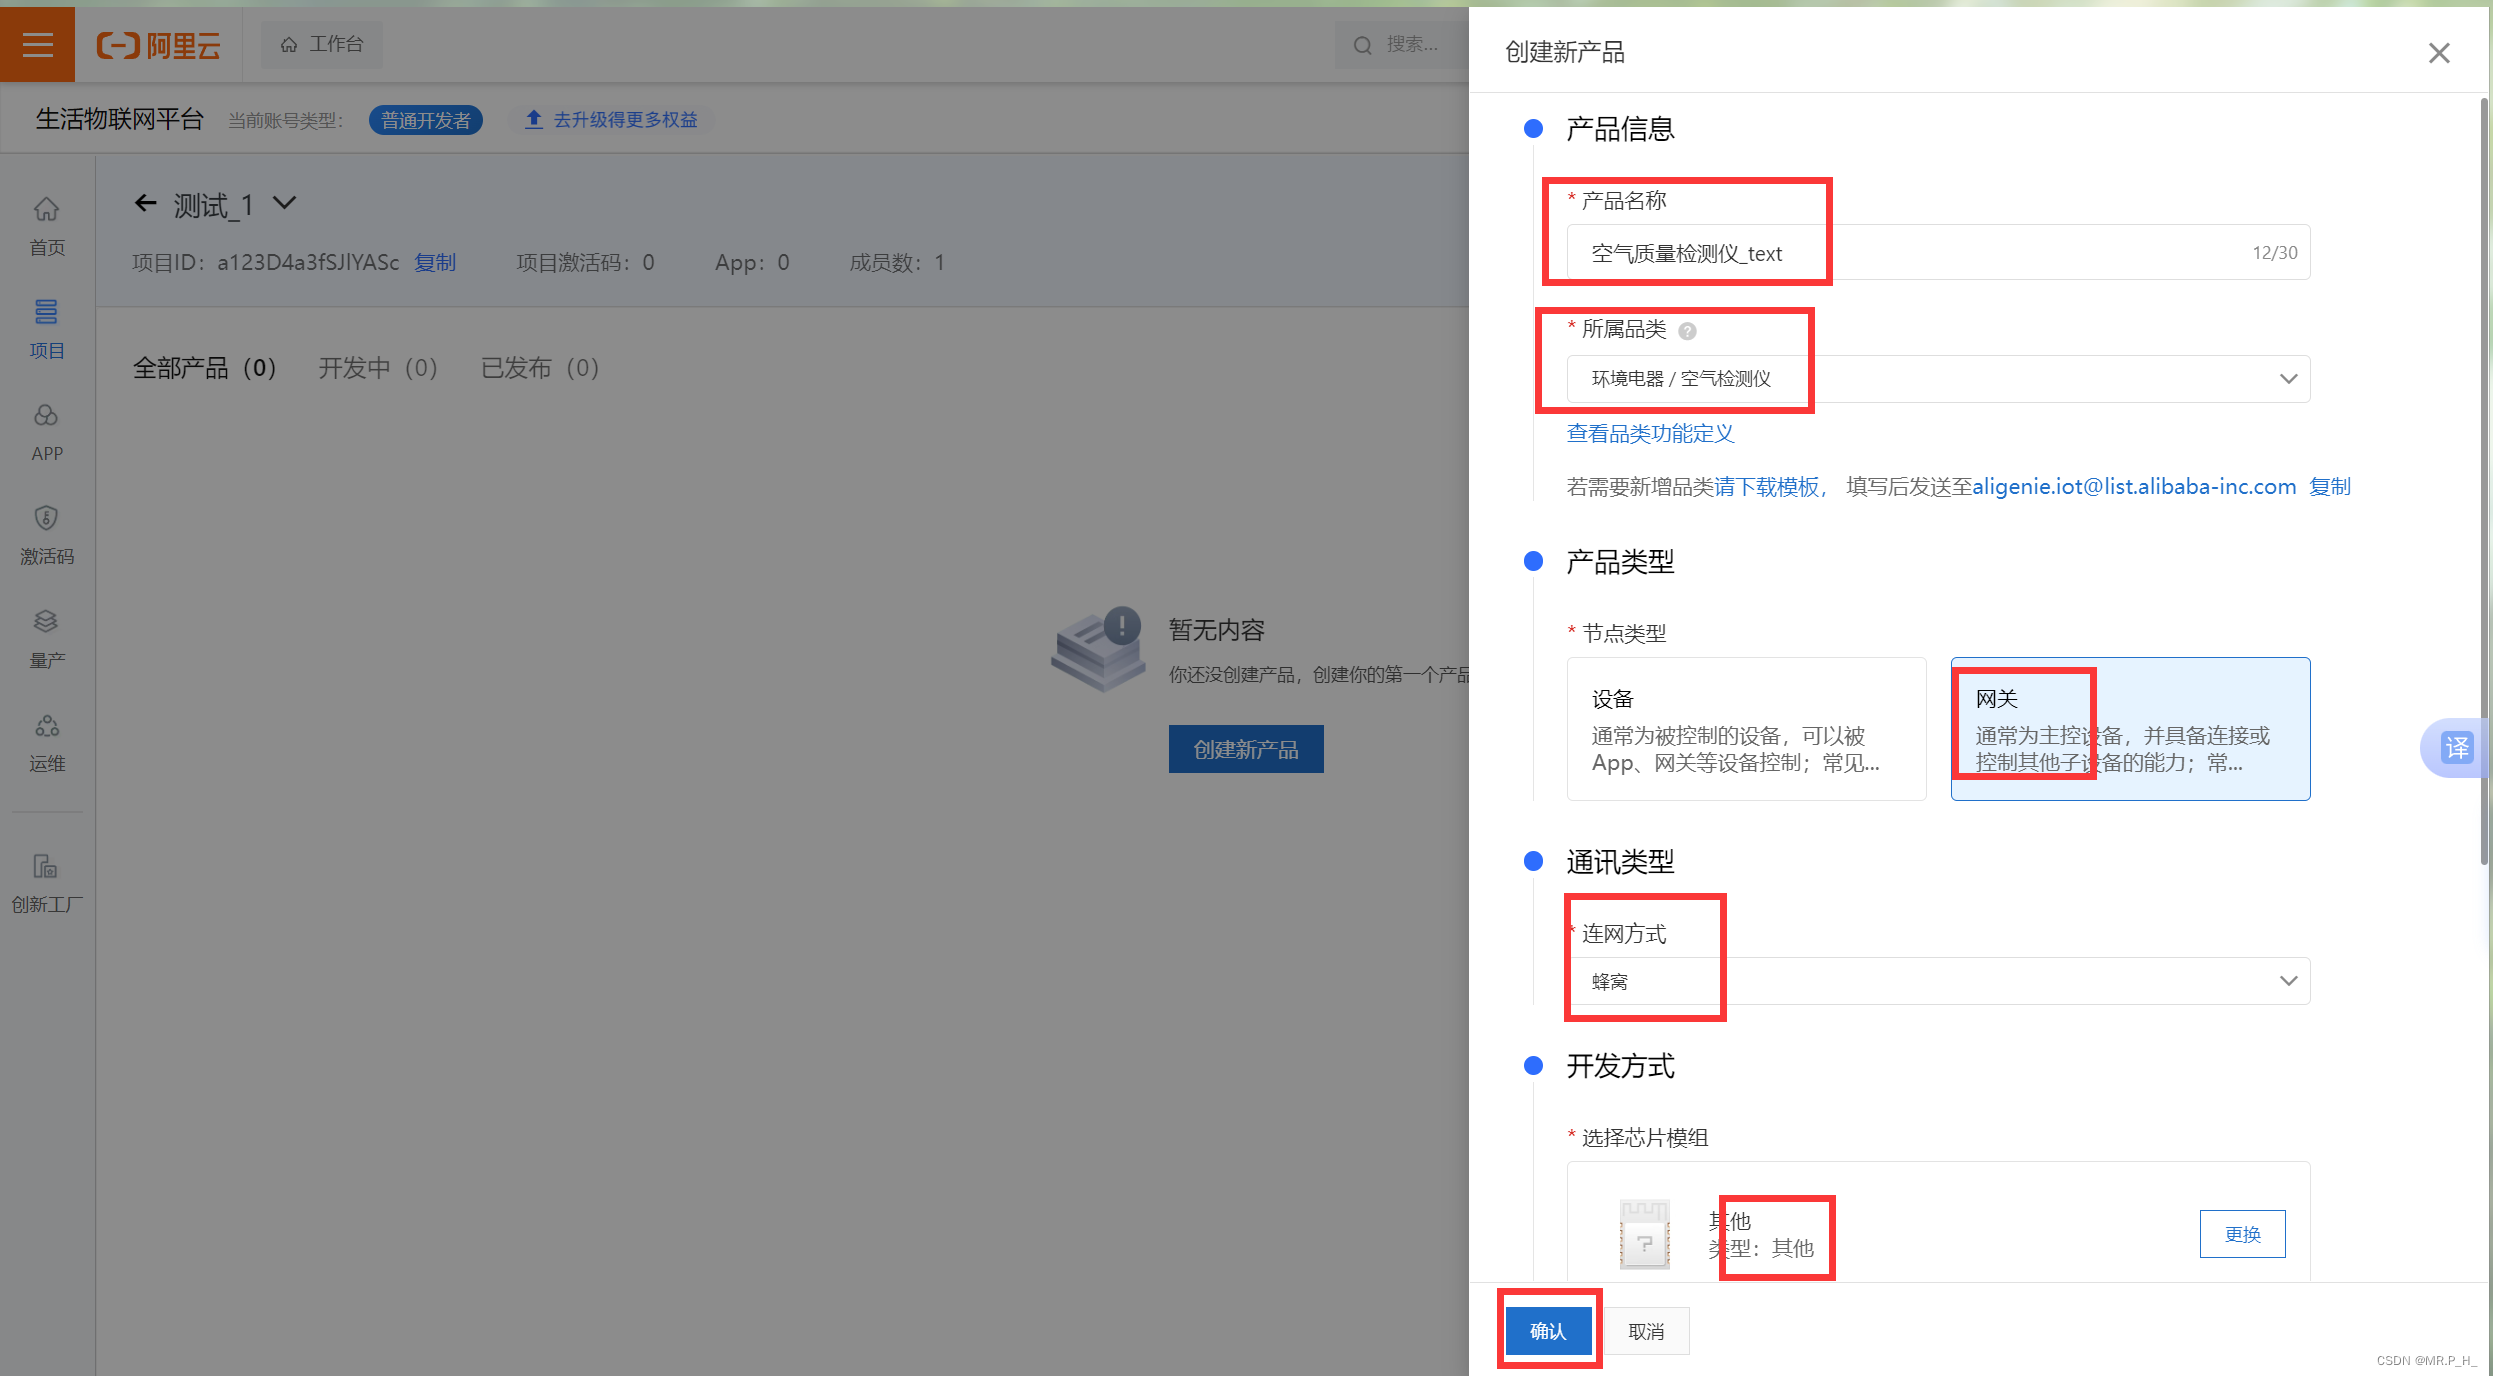
Task: Switch to the 已发布 tab
Action: (539, 368)
